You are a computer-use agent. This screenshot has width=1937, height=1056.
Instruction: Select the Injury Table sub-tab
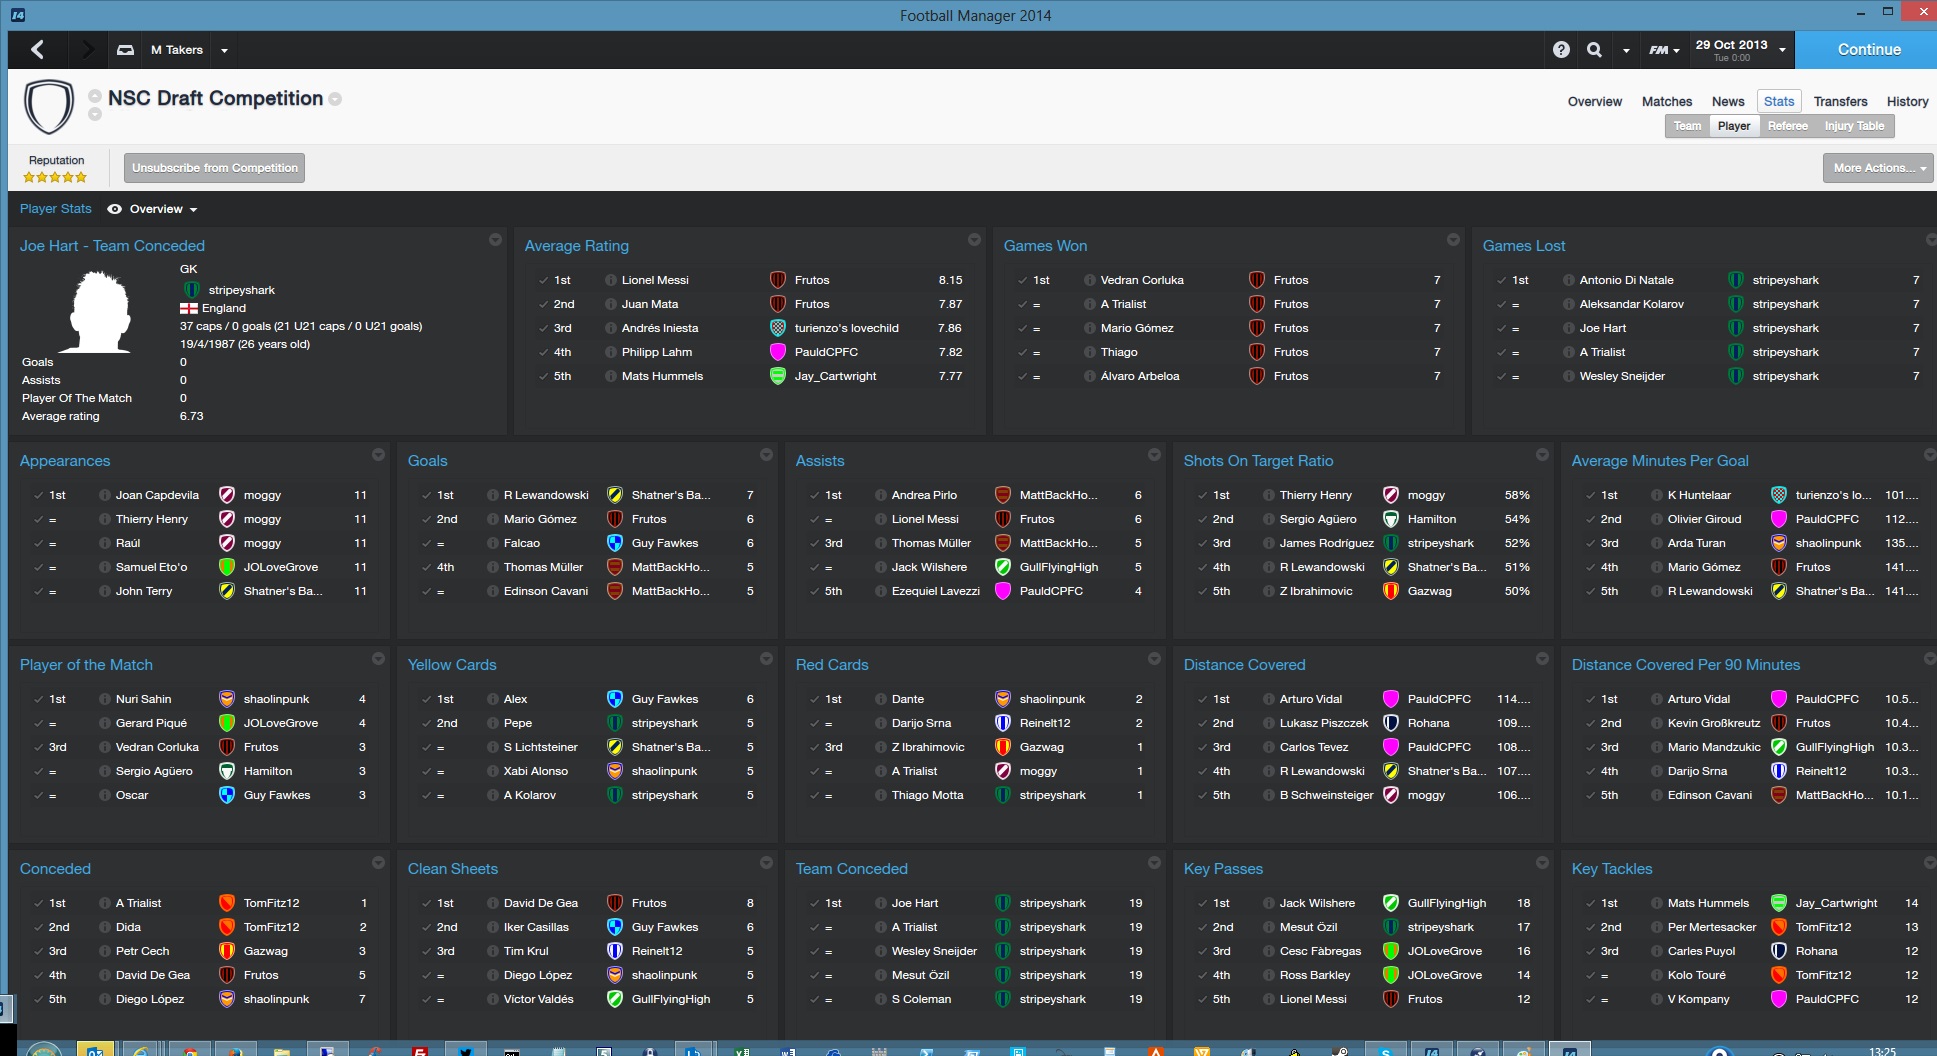(x=1853, y=126)
